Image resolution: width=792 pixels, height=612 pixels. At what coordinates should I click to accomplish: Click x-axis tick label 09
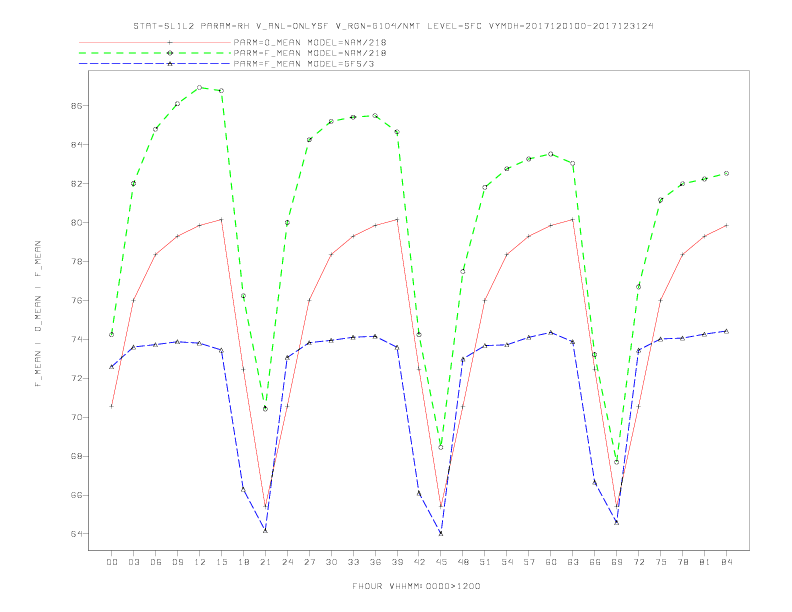[177, 562]
